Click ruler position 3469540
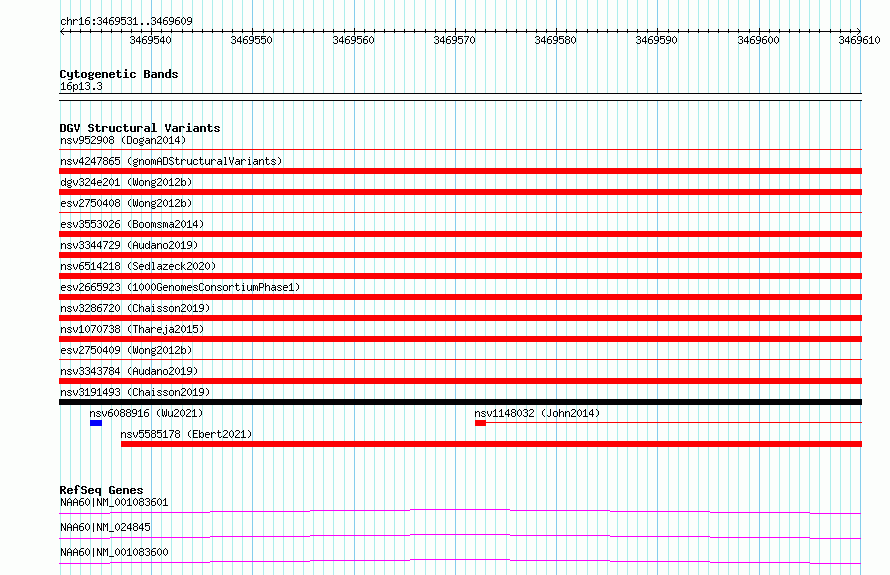The image size is (890, 575). coord(150,40)
